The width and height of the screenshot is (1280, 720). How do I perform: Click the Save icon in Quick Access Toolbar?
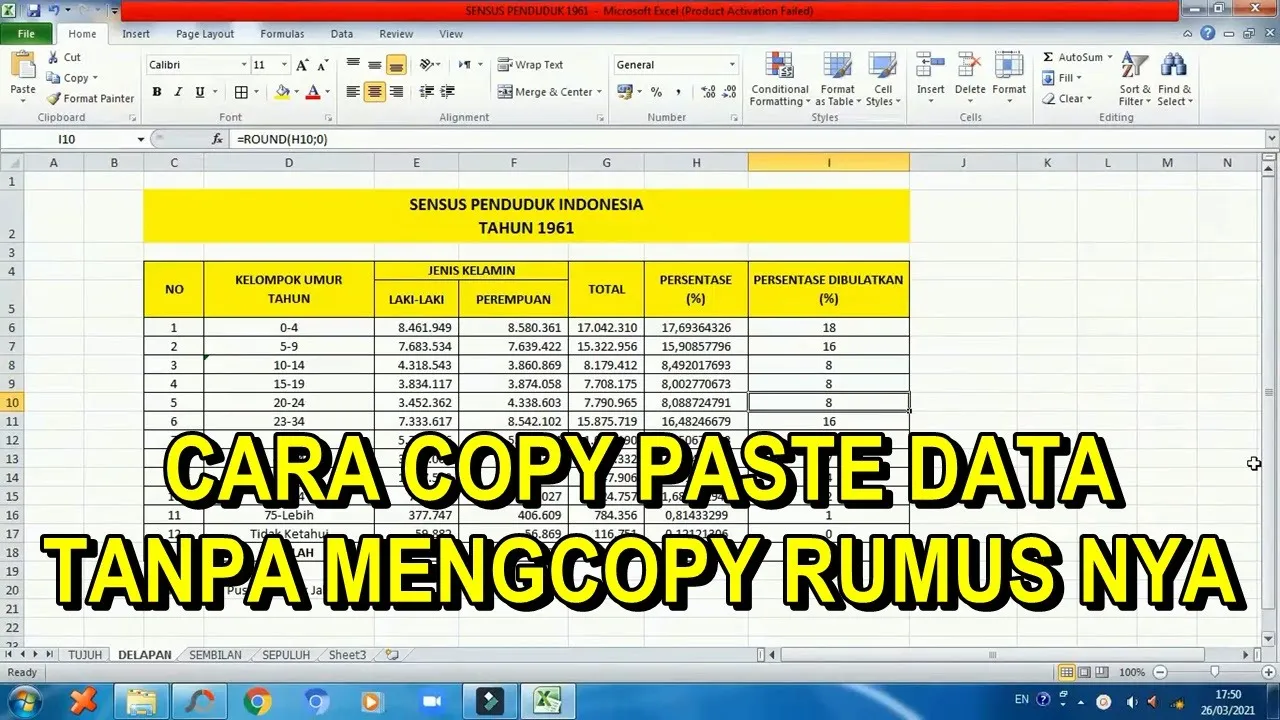(x=34, y=11)
